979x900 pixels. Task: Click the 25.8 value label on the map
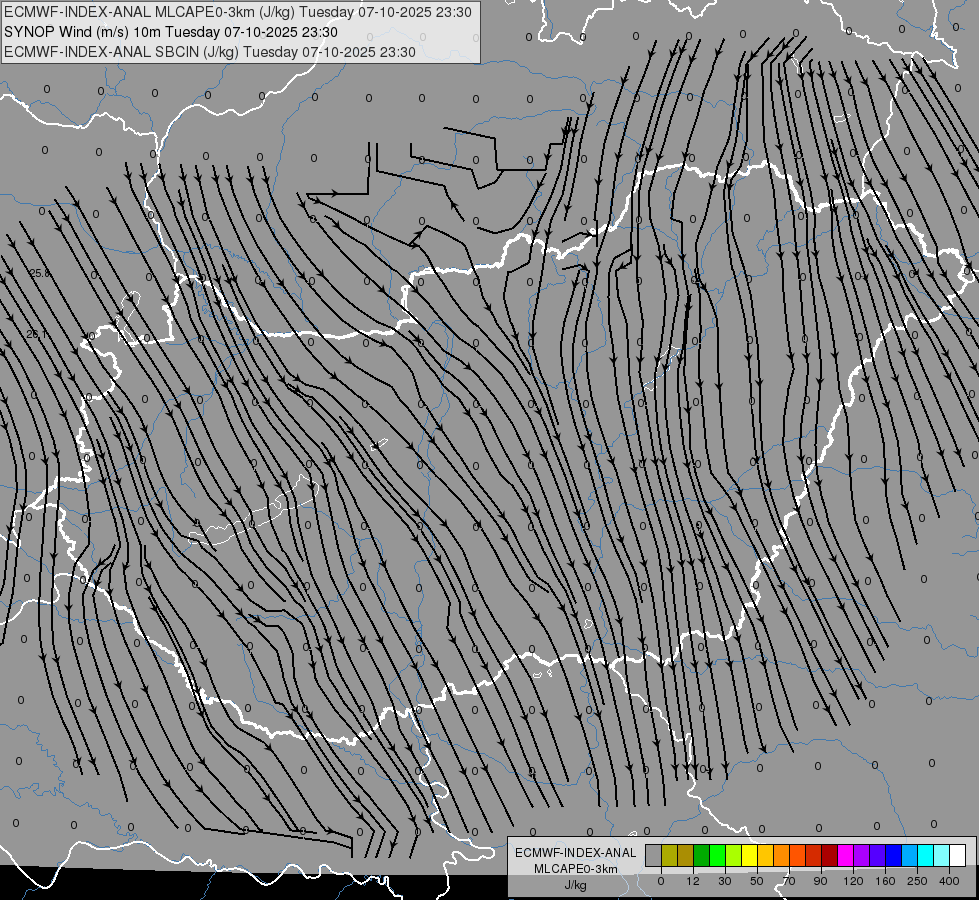pyautogui.click(x=39, y=273)
